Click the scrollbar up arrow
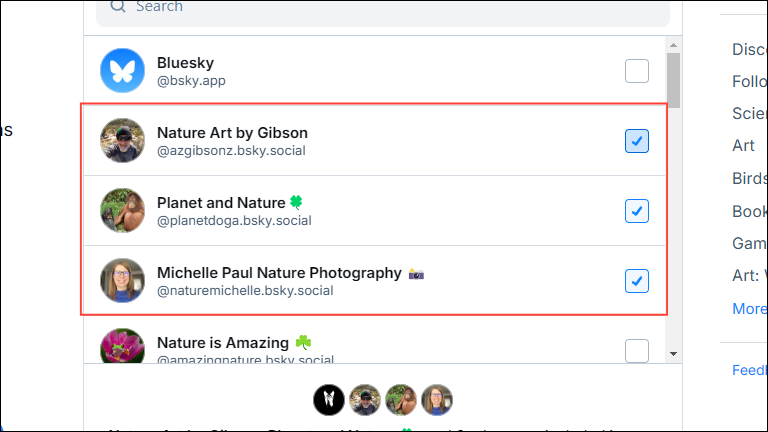Image resolution: width=768 pixels, height=432 pixels. pos(674,44)
